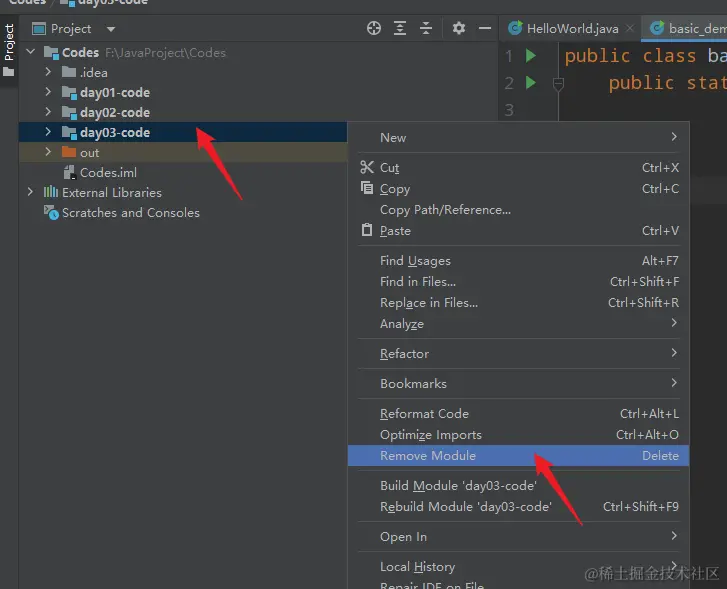The width and height of the screenshot is (727, 589).
Task: Choose Copy from context menu
Action: click(518, 189)
